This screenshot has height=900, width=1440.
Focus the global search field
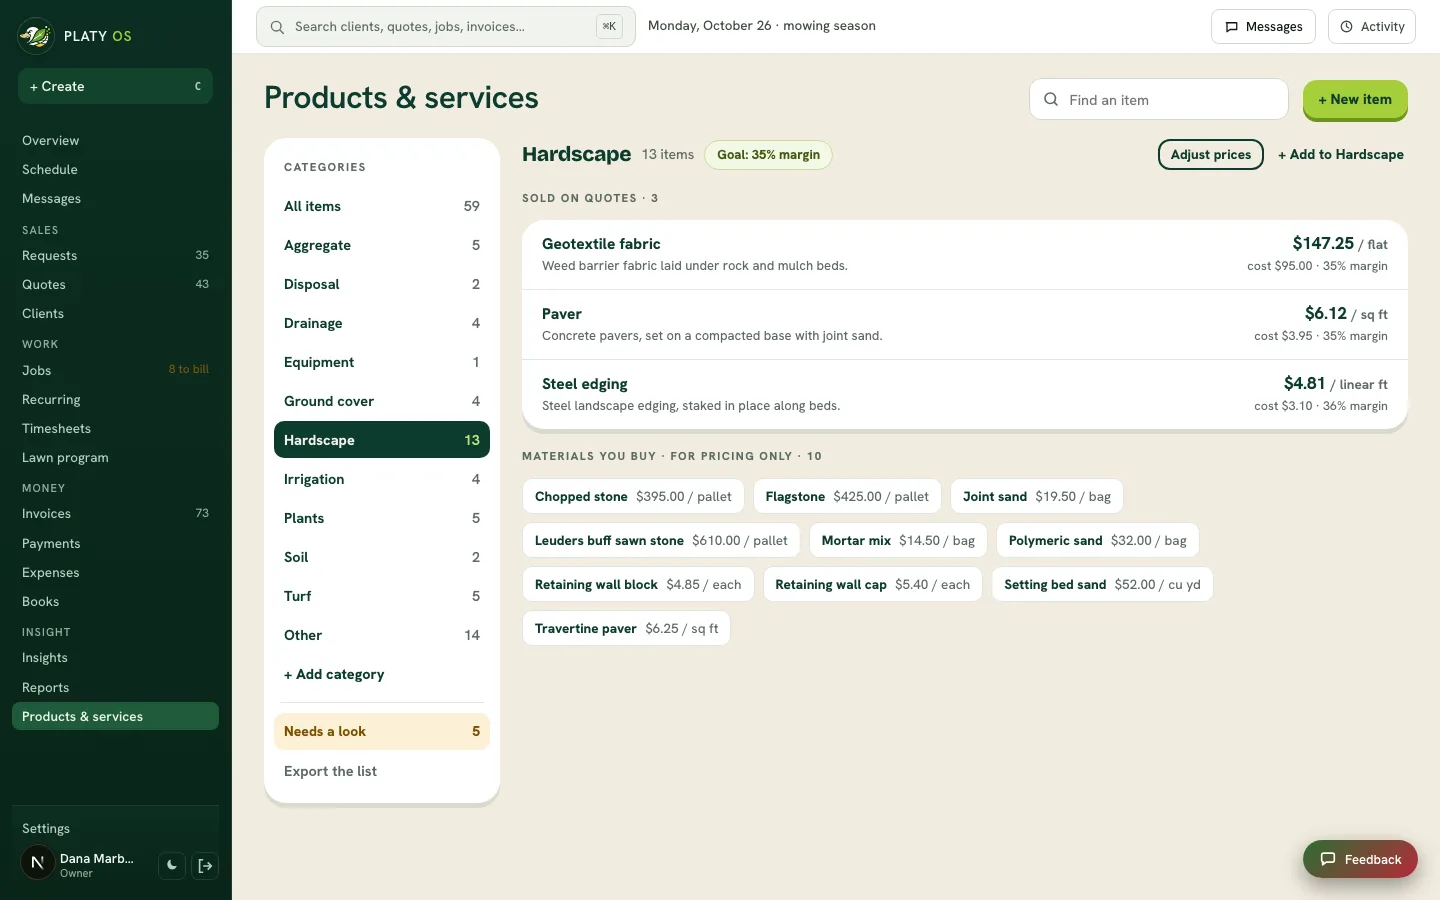coord(446,27)
